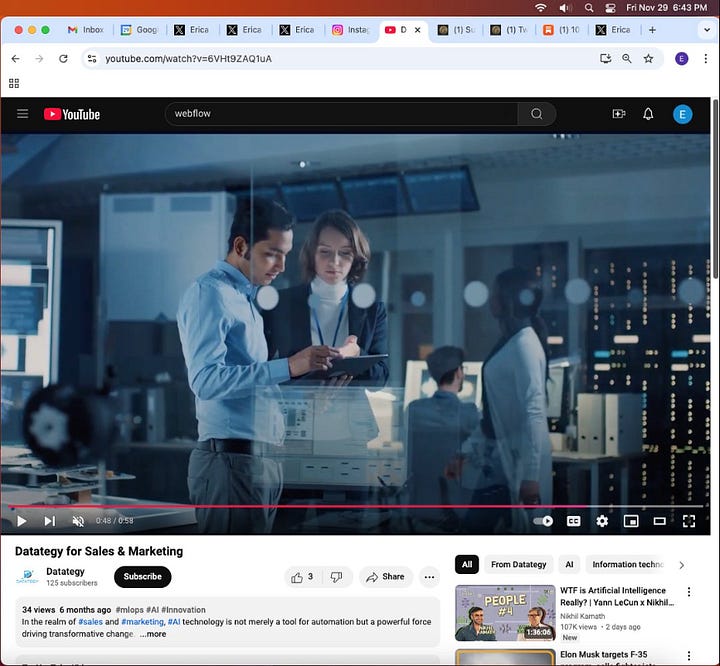The width and height of the screenshot is (720, 666).
Task: Open the apps grid in bookmarks bar
Action: pyautogui.click(x=14, y=83)
